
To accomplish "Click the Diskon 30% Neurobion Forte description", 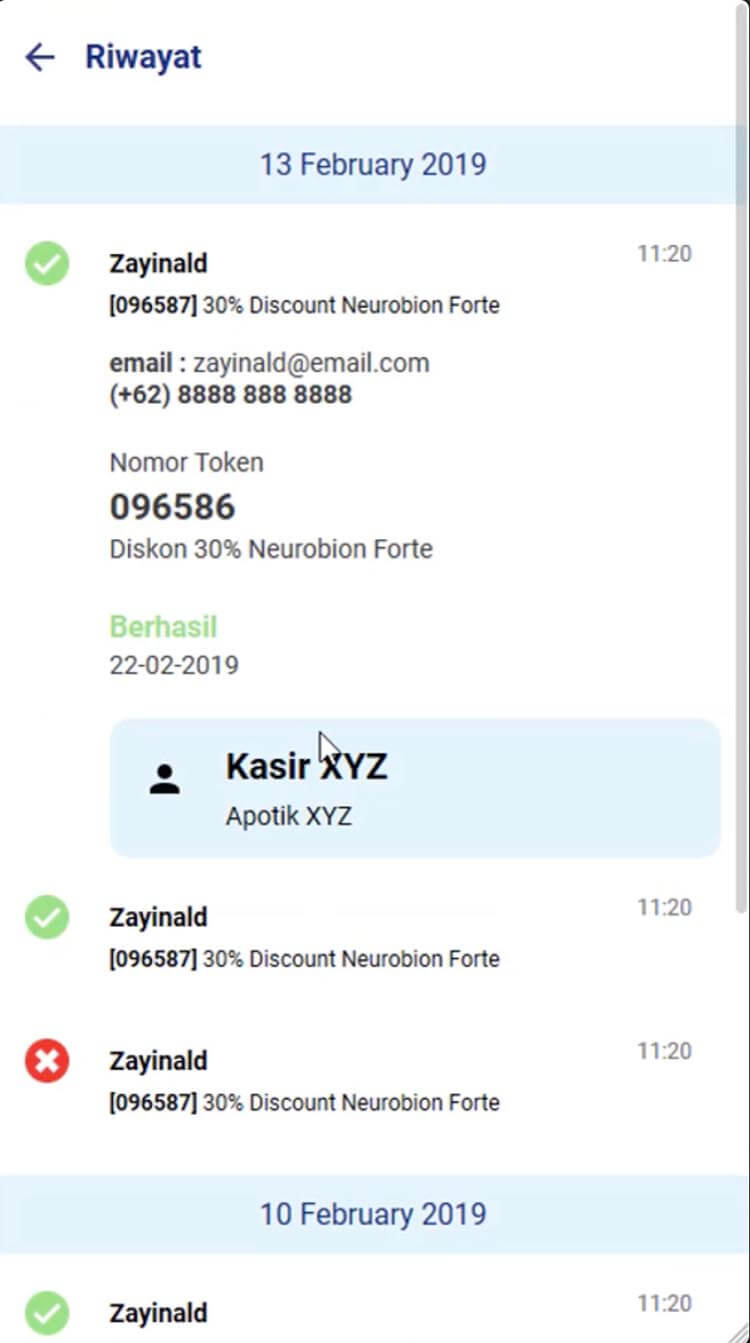I will click(271, 549).
